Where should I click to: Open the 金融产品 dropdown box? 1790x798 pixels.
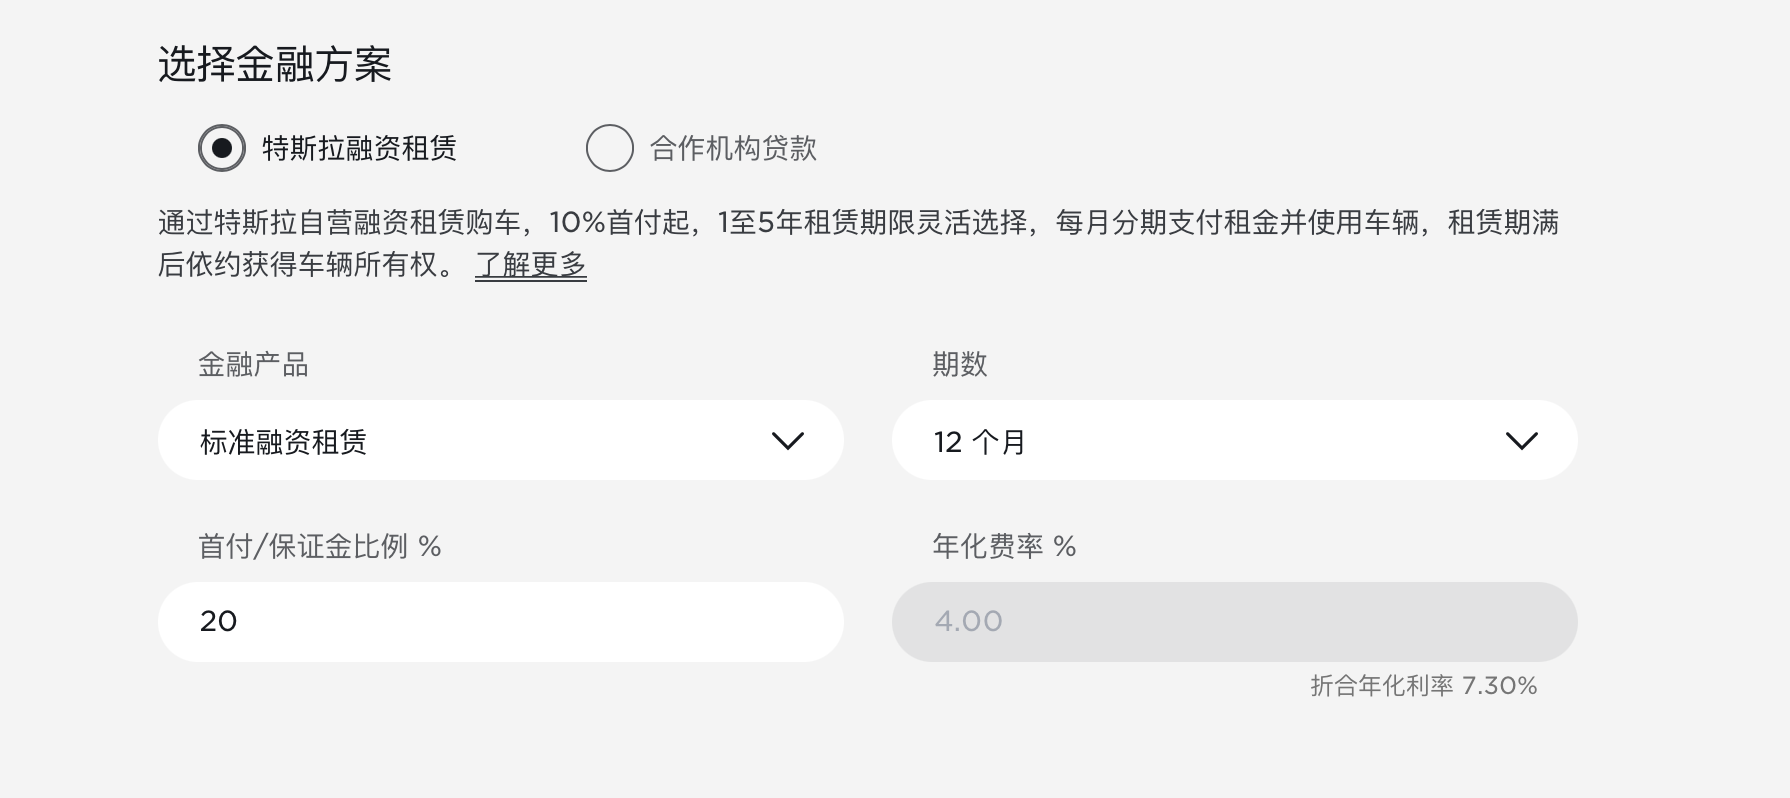pyautogui.click(x=500, y=440)
